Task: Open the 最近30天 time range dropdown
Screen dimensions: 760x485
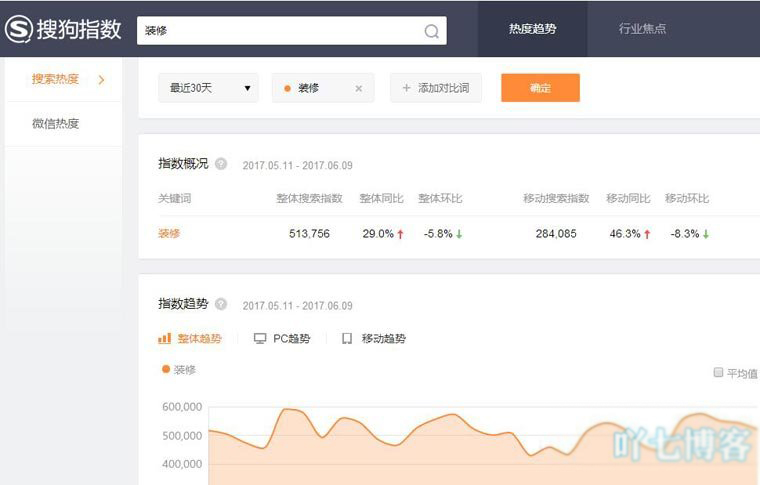Action: click(208, 88)
